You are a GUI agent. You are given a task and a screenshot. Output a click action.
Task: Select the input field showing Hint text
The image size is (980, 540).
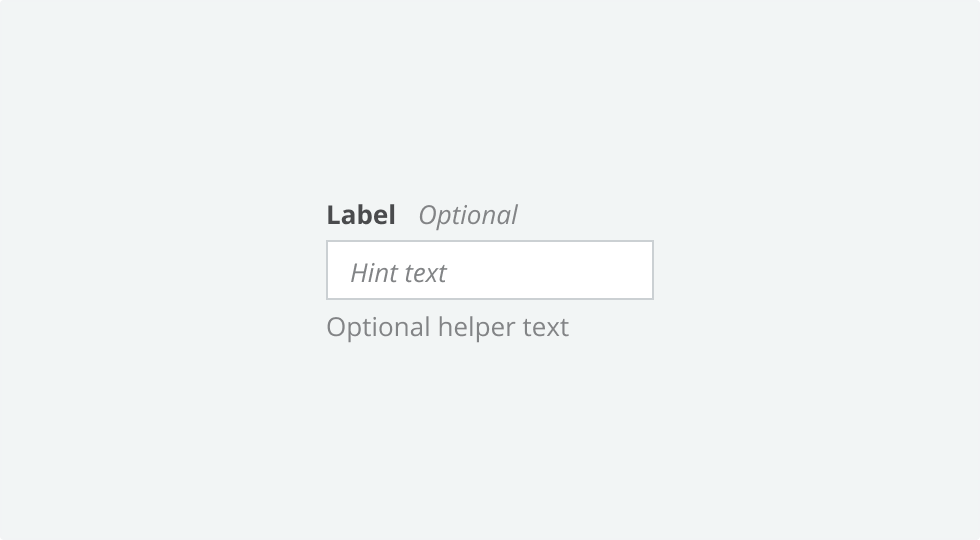click(490, 270)
